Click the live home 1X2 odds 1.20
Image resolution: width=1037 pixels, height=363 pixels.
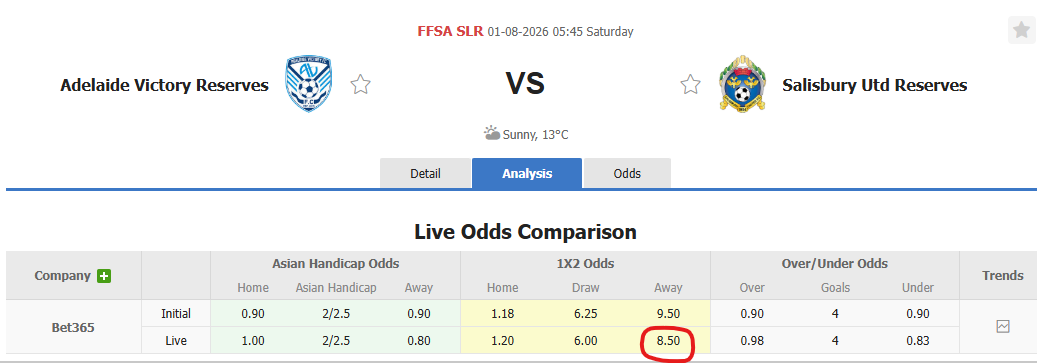coord(503,341)
